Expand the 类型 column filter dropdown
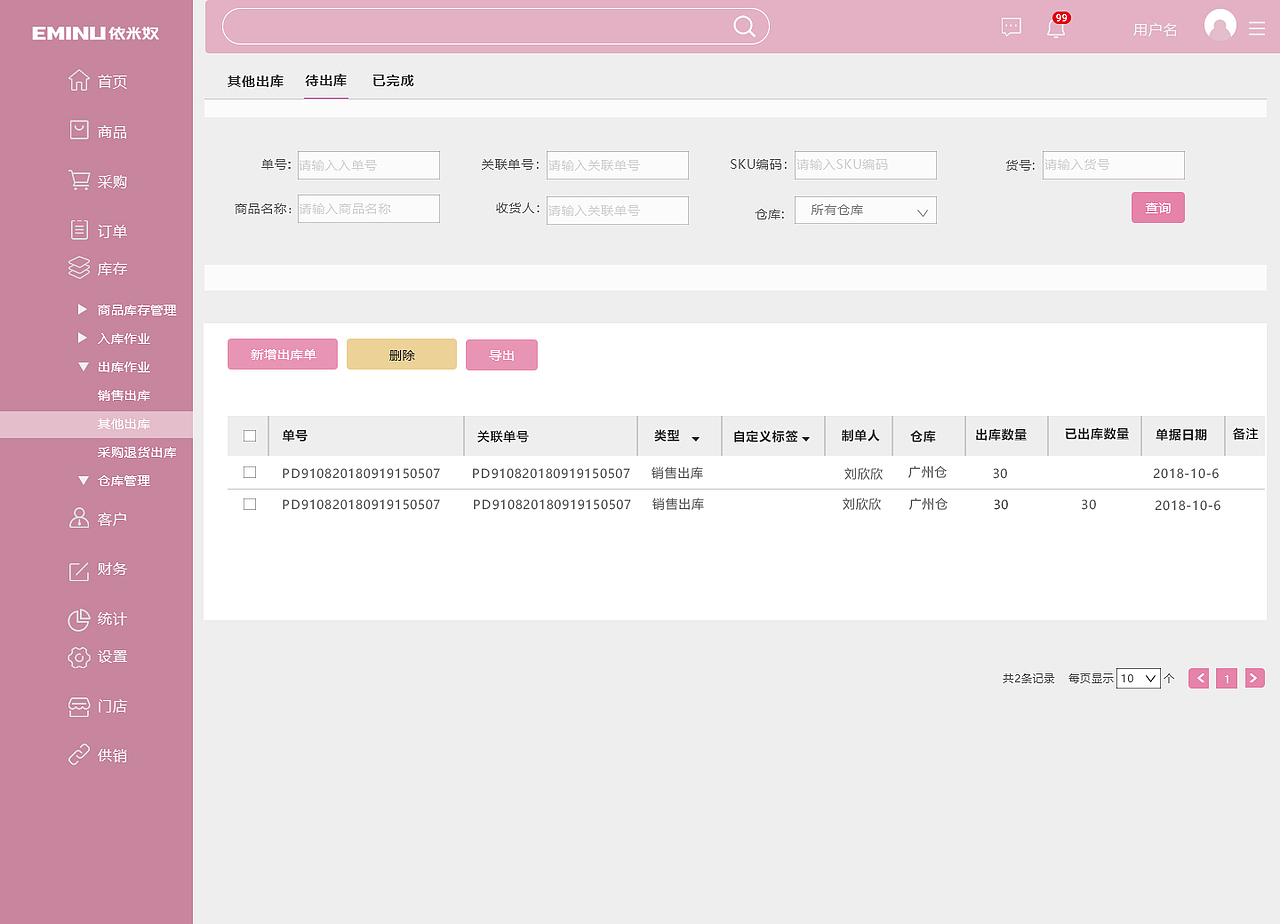 click(697, 437)
